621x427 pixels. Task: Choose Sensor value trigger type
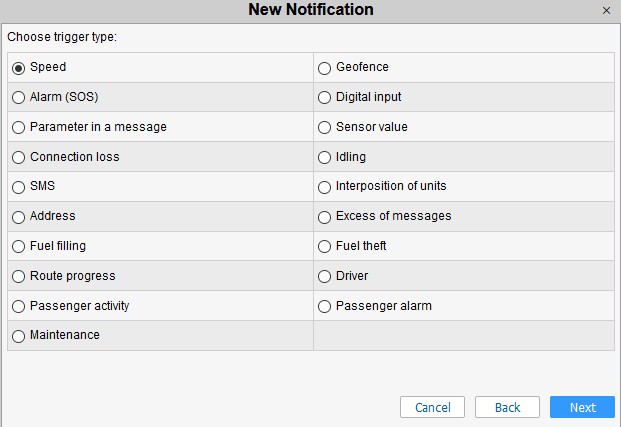(x=325, y=128)
